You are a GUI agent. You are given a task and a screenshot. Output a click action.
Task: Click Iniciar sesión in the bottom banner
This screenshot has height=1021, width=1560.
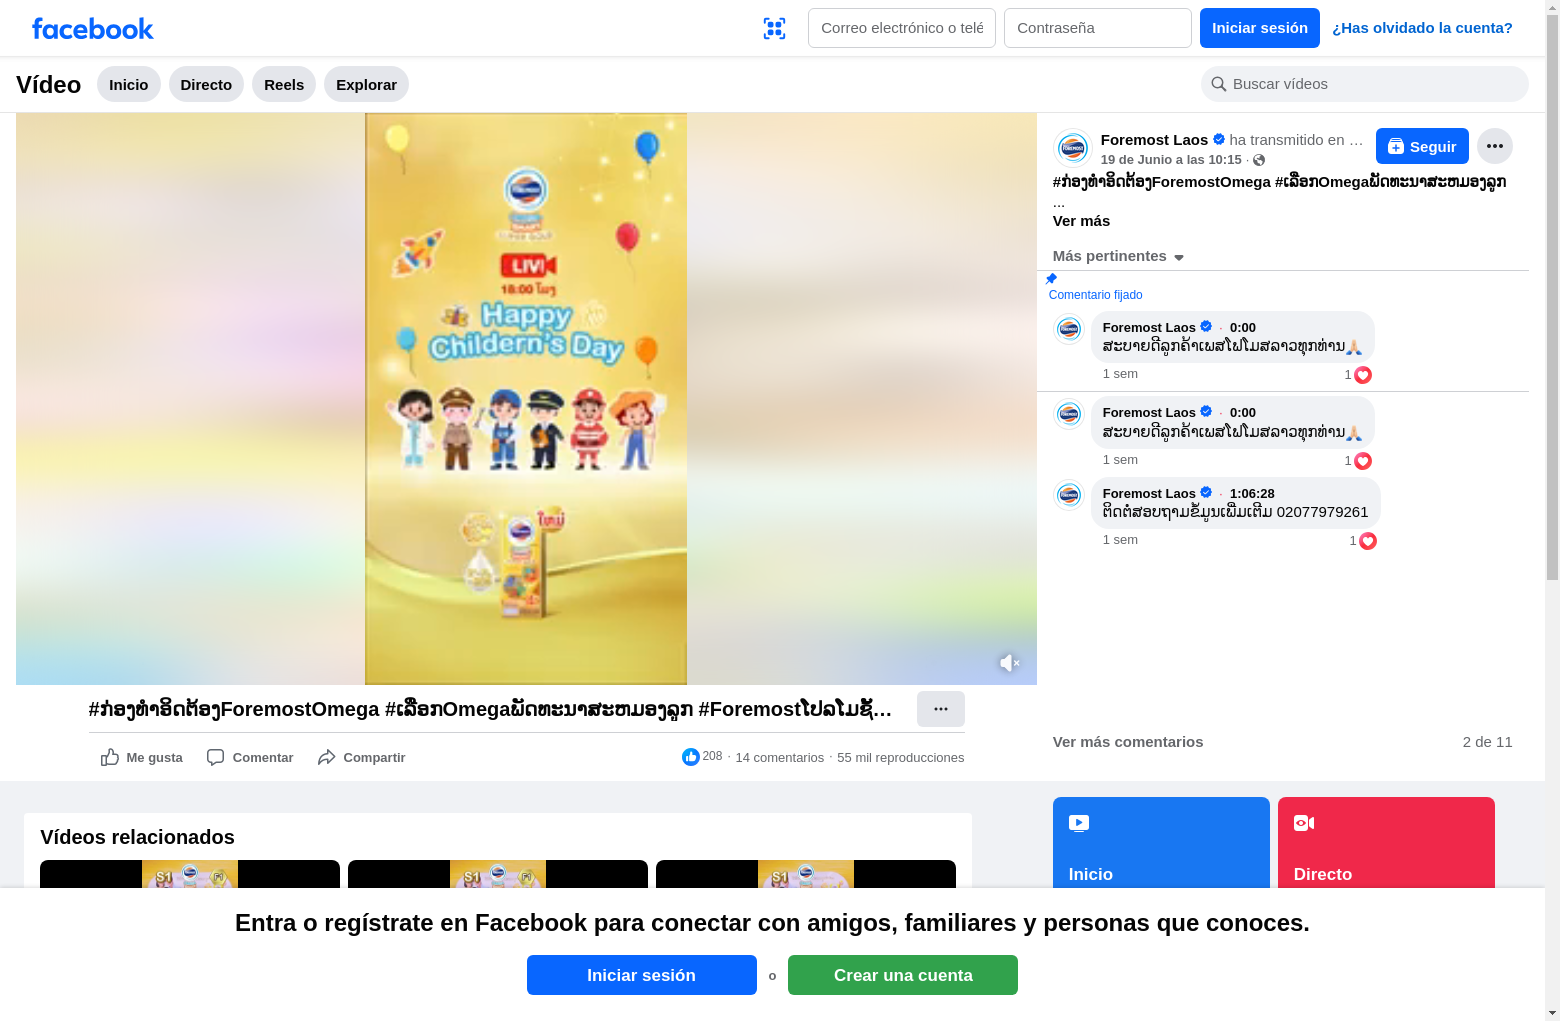[x=642, y=975]
